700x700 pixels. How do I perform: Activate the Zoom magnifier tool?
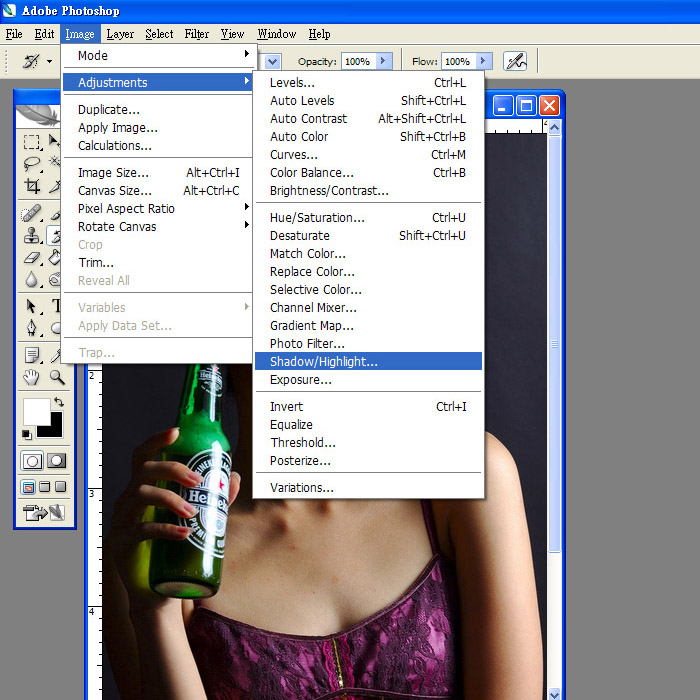click(57, 377)
